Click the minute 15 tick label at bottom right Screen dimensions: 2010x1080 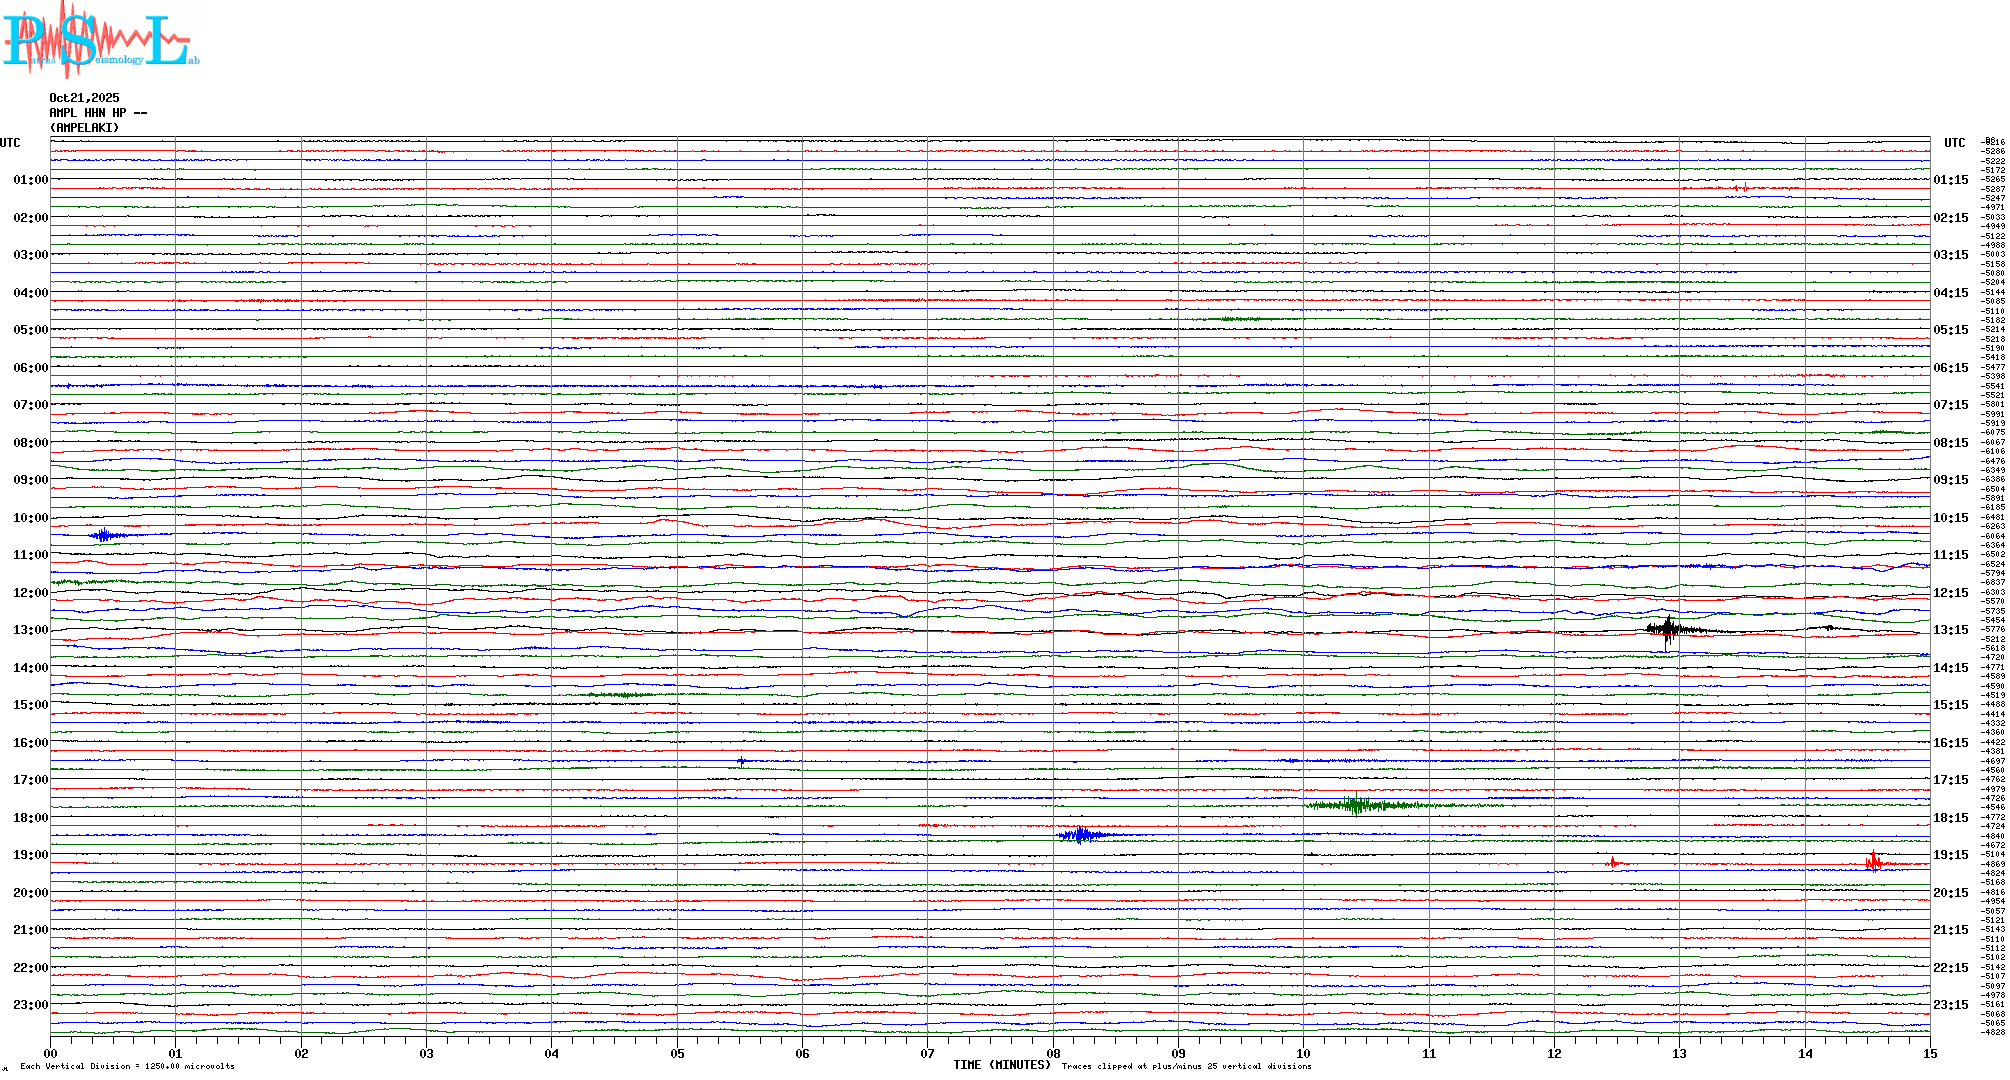tap(1929, 1053)
